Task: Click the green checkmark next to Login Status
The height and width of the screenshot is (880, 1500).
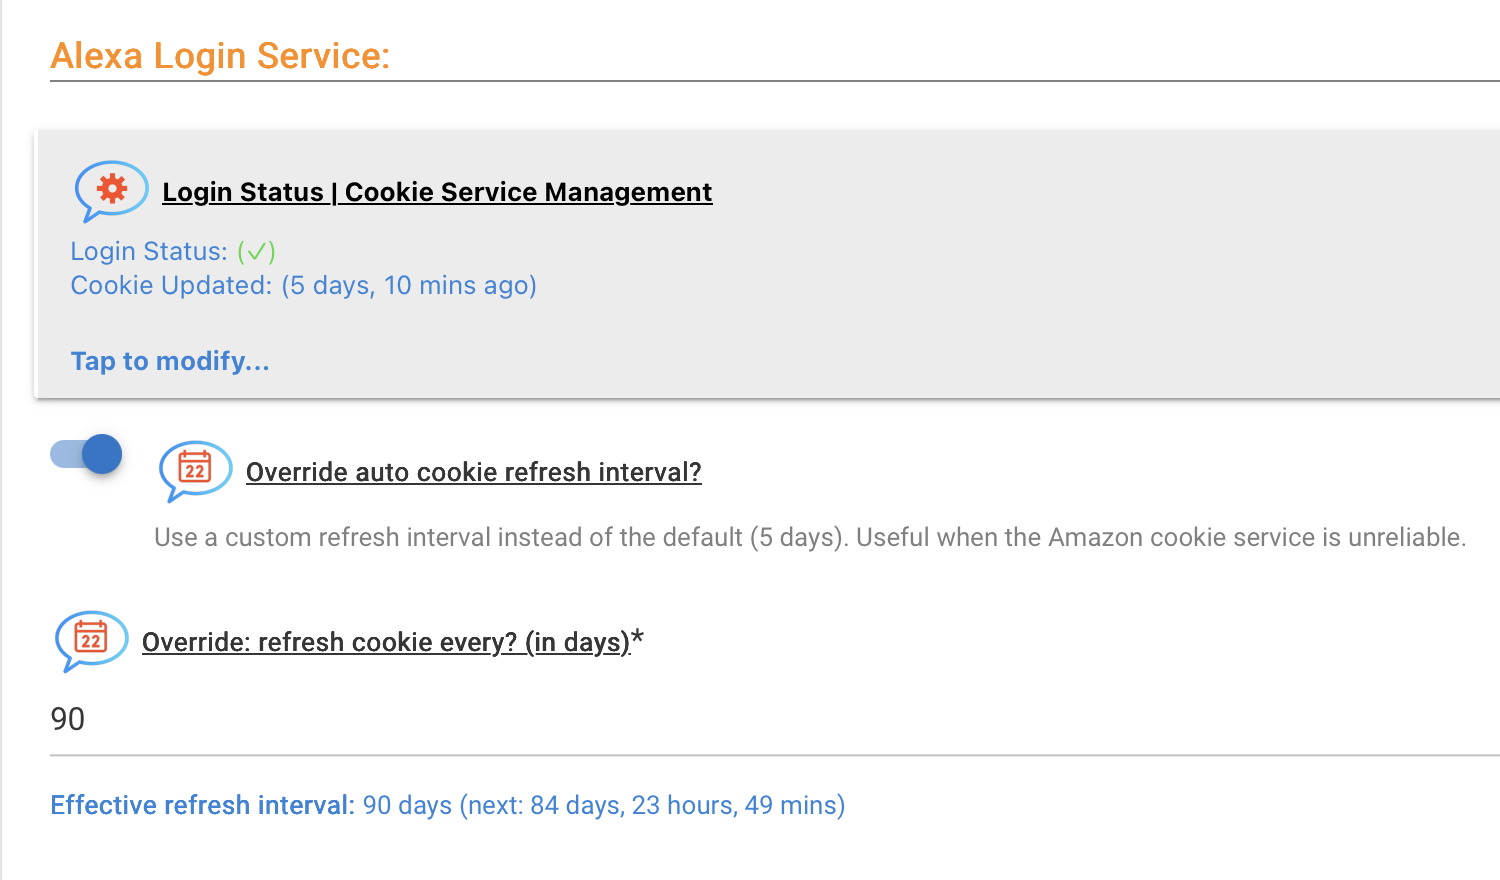Action: 256,251
